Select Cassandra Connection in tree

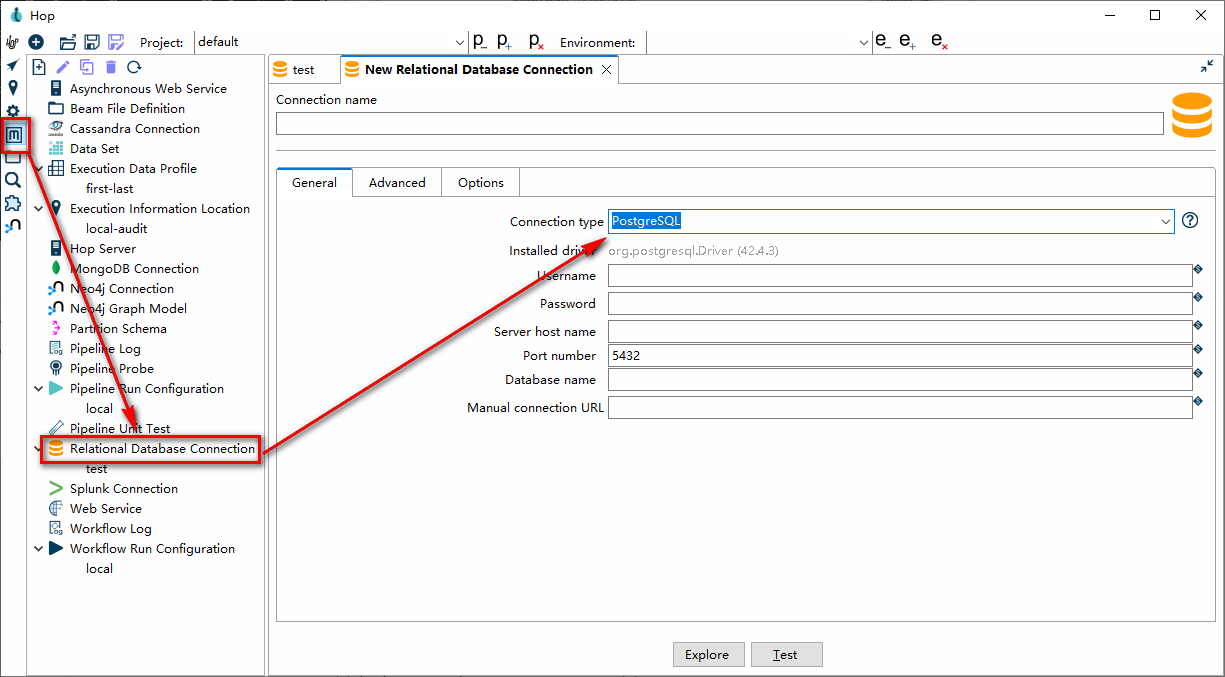coord(135,129)
